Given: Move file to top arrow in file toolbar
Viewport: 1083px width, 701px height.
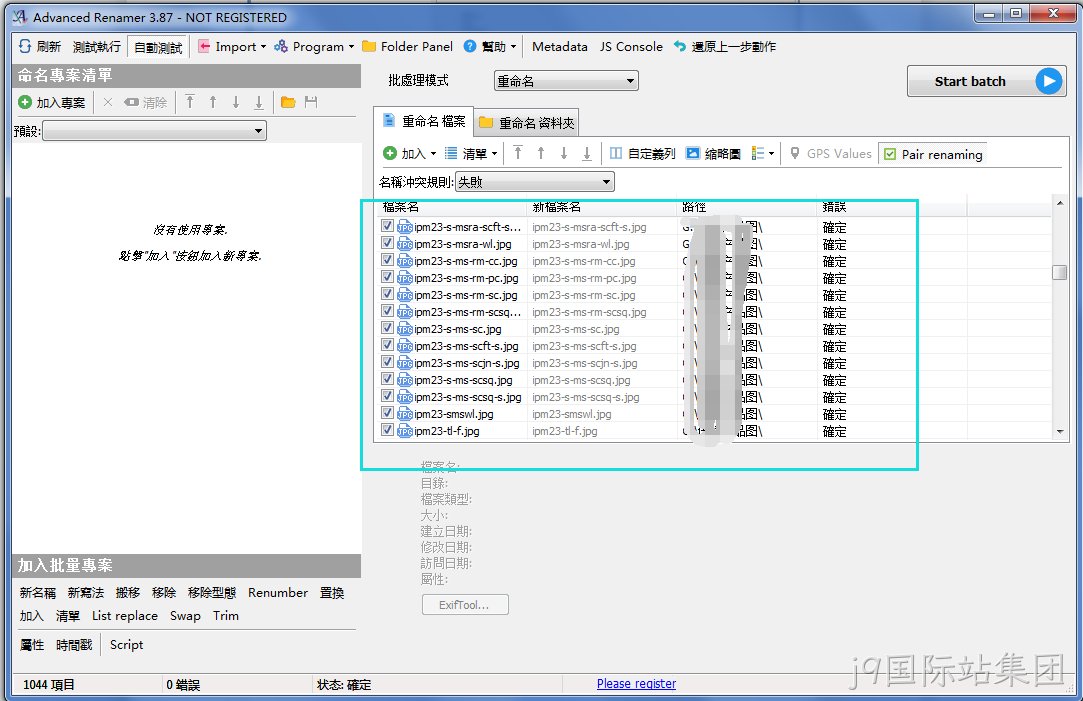Looking at the screenshot, I should coord(518,153).
